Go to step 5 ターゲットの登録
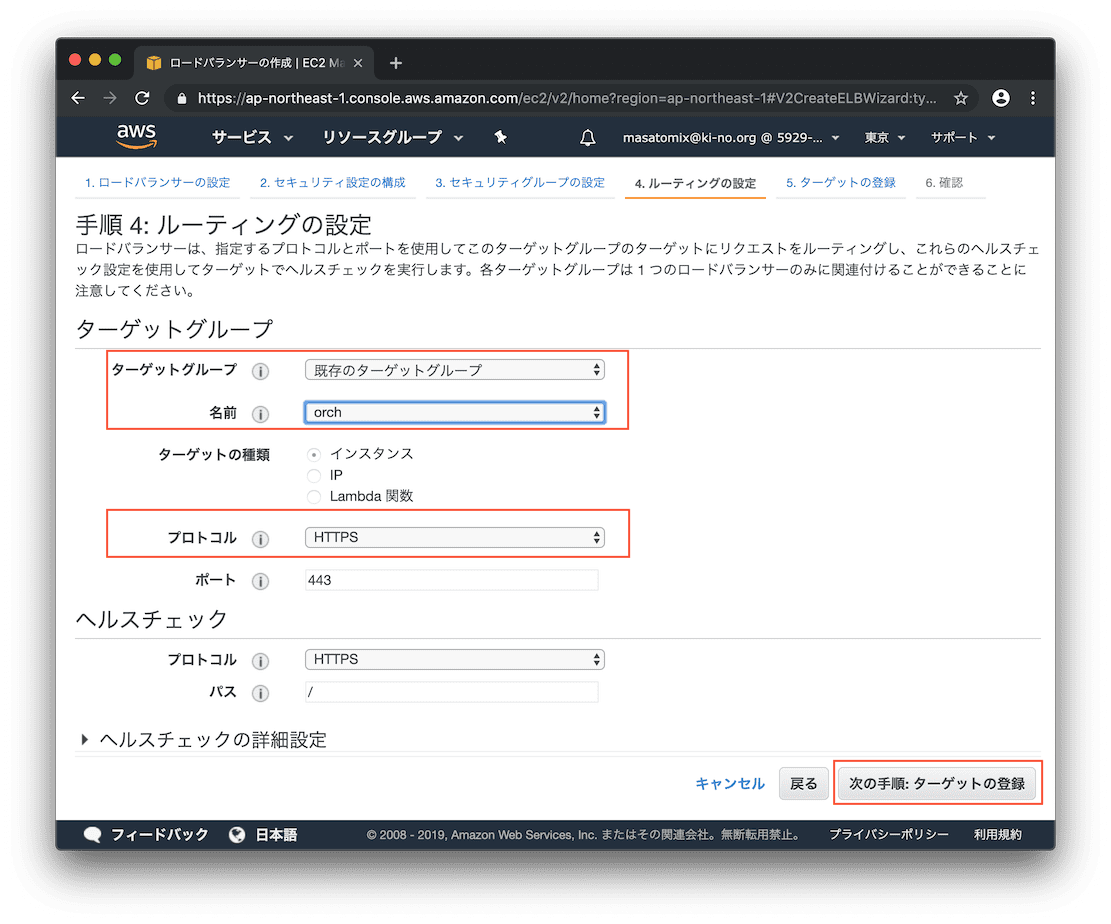The height and width of the screenshot is (924, 1111). pos(840,183)
